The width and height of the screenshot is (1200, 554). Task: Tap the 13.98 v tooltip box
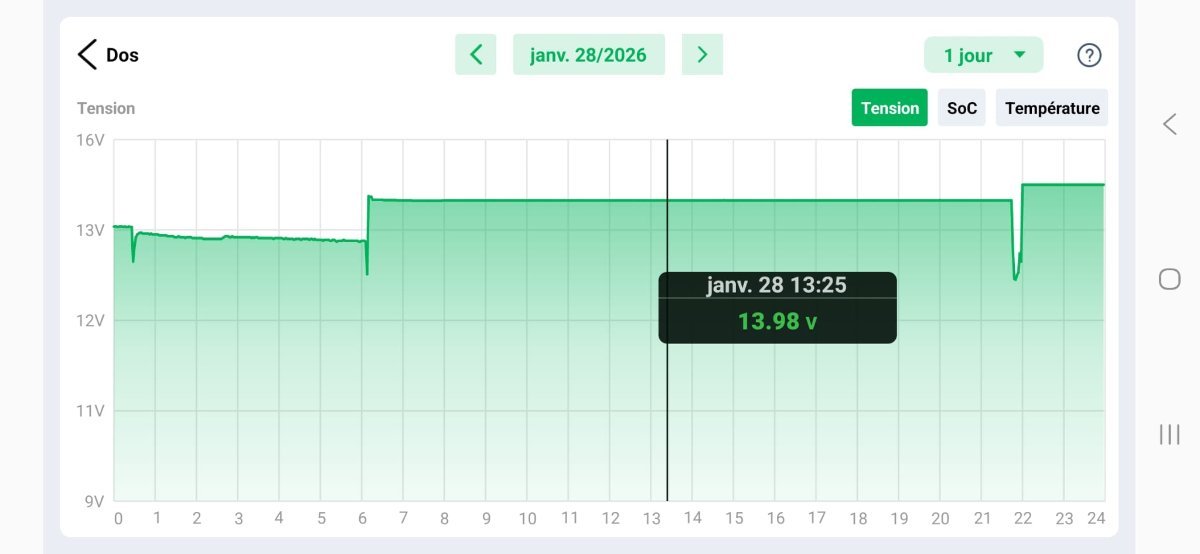click(x=777, y=308)
